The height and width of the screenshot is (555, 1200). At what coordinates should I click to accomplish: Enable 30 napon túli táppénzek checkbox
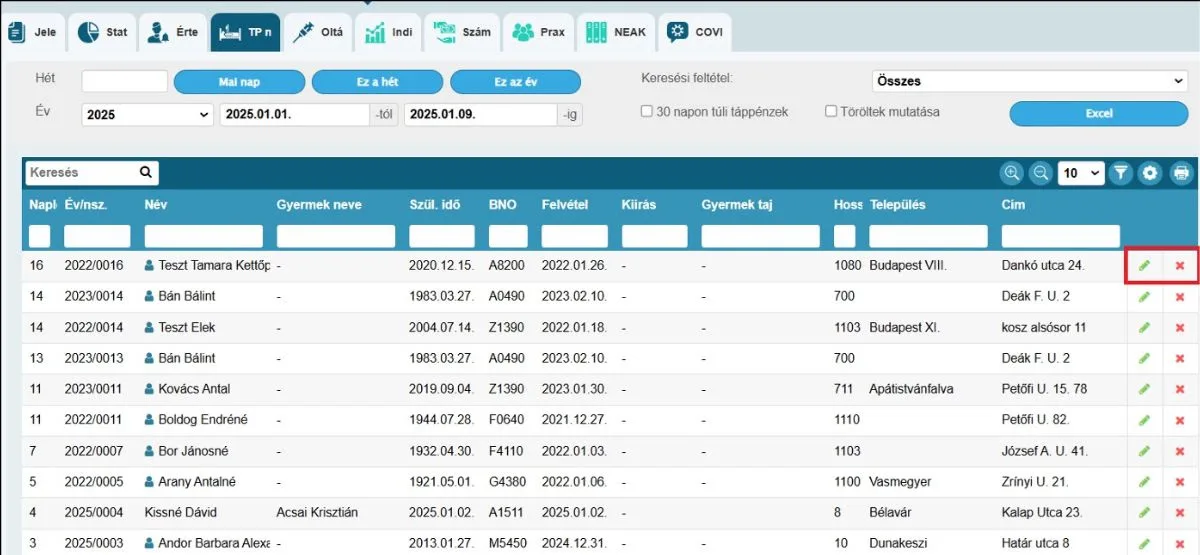(x=647, y=112)
